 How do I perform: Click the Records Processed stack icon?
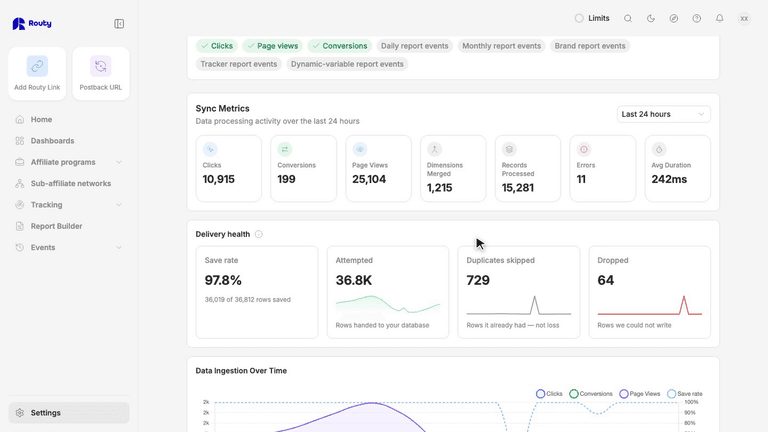pos(509,149)
